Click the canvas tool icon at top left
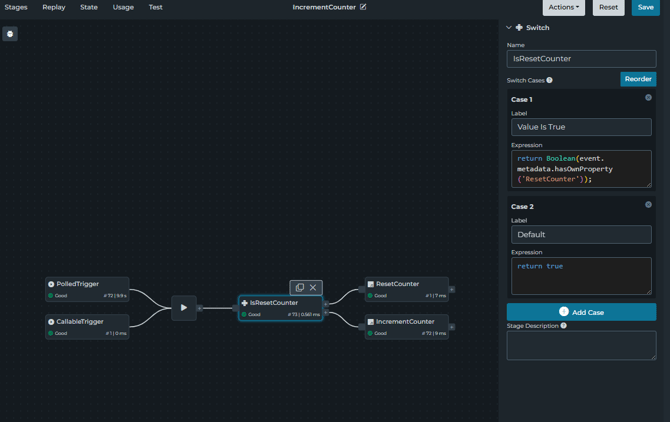This screenshot has height=422, width=670. point(10,34)
